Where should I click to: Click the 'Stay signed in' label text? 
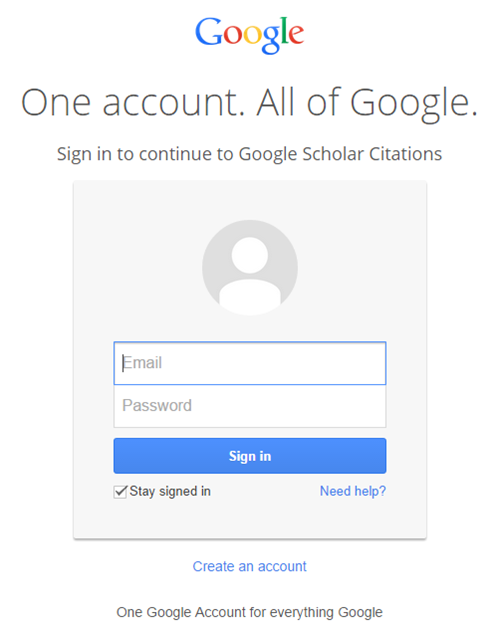coord(170,491)
